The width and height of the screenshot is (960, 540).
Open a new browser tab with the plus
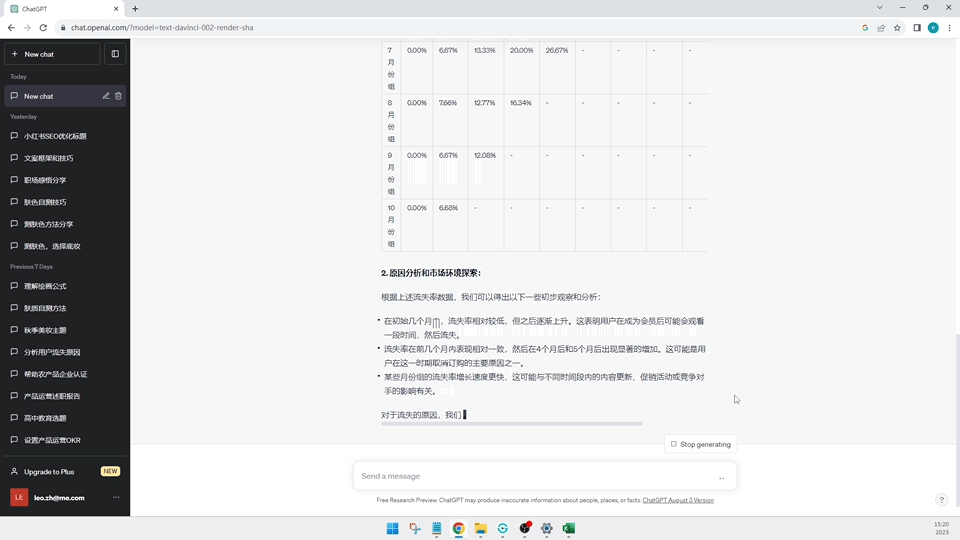(135, 9)
